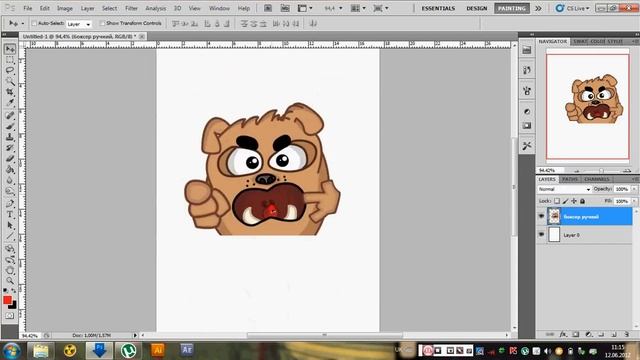Select the Clone Stamp tool
Image resolution: width=640 pixels, height=360 pixels.
pyautogui.click(x=10, y=137)
